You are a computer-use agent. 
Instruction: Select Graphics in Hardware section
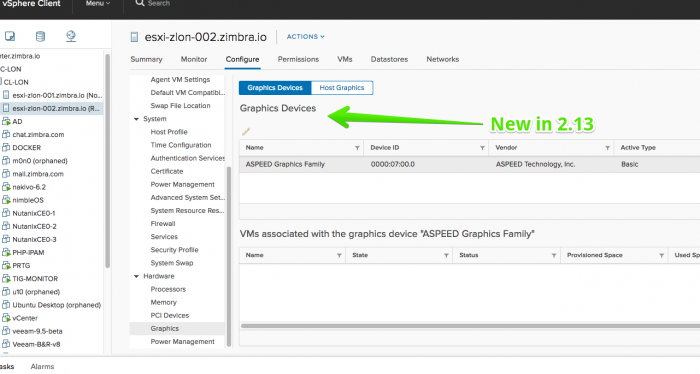pyautogui.click(x=177, y=328)
